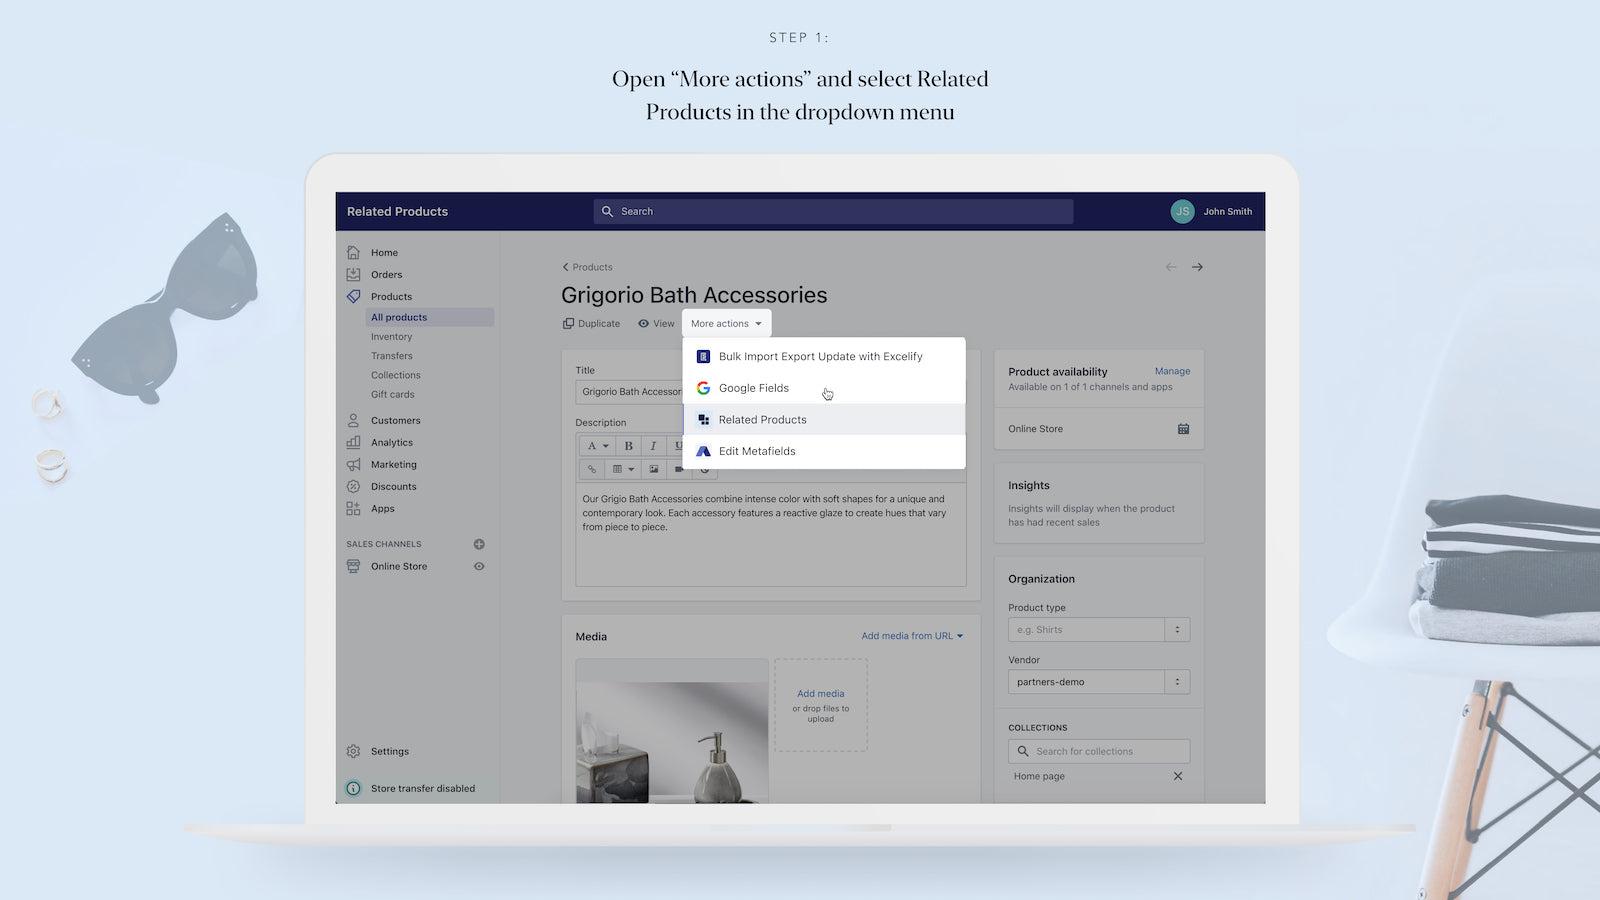Toggle Online Store visibility with the eye icon
The width and height of the screenshot is (1600, 900).
[x=479, y=566]
